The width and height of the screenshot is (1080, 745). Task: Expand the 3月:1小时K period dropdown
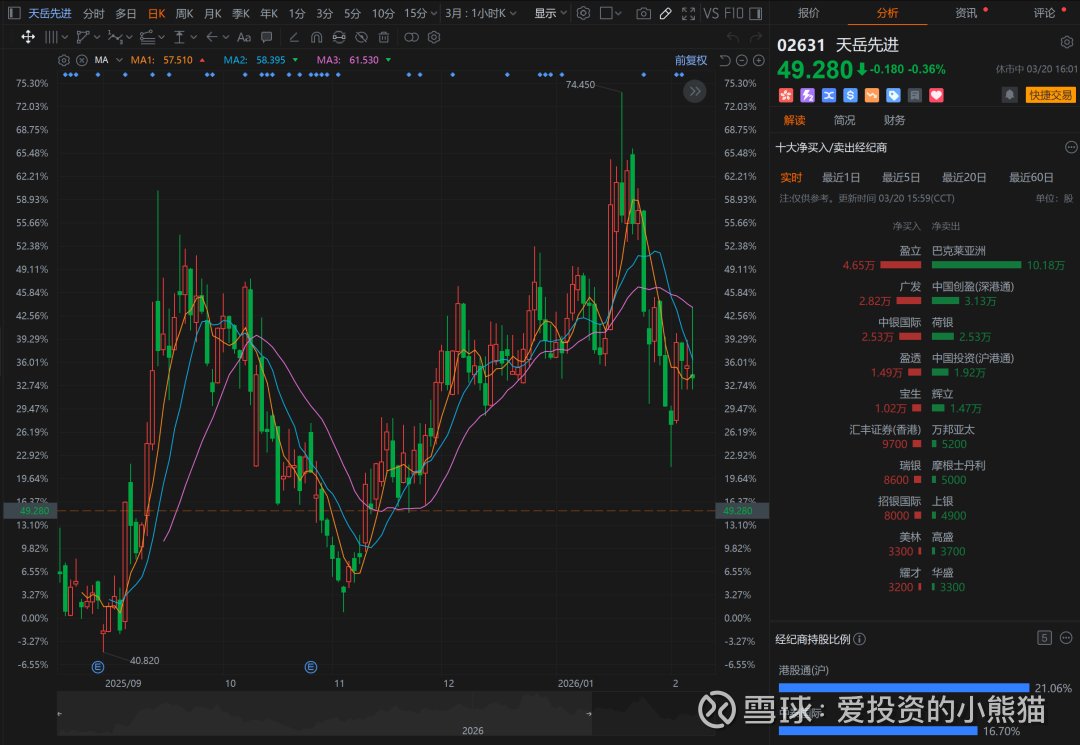[x=481, y=14]
